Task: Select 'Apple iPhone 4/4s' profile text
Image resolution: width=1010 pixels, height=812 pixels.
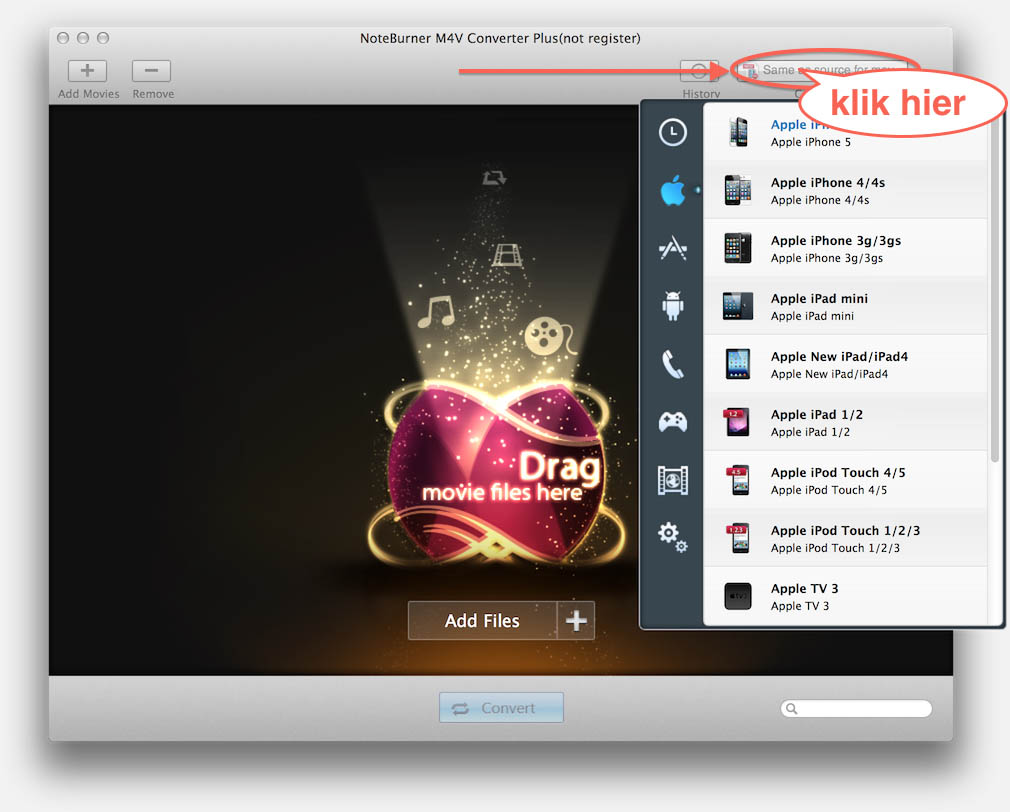Action: click(x=828, y=183)
